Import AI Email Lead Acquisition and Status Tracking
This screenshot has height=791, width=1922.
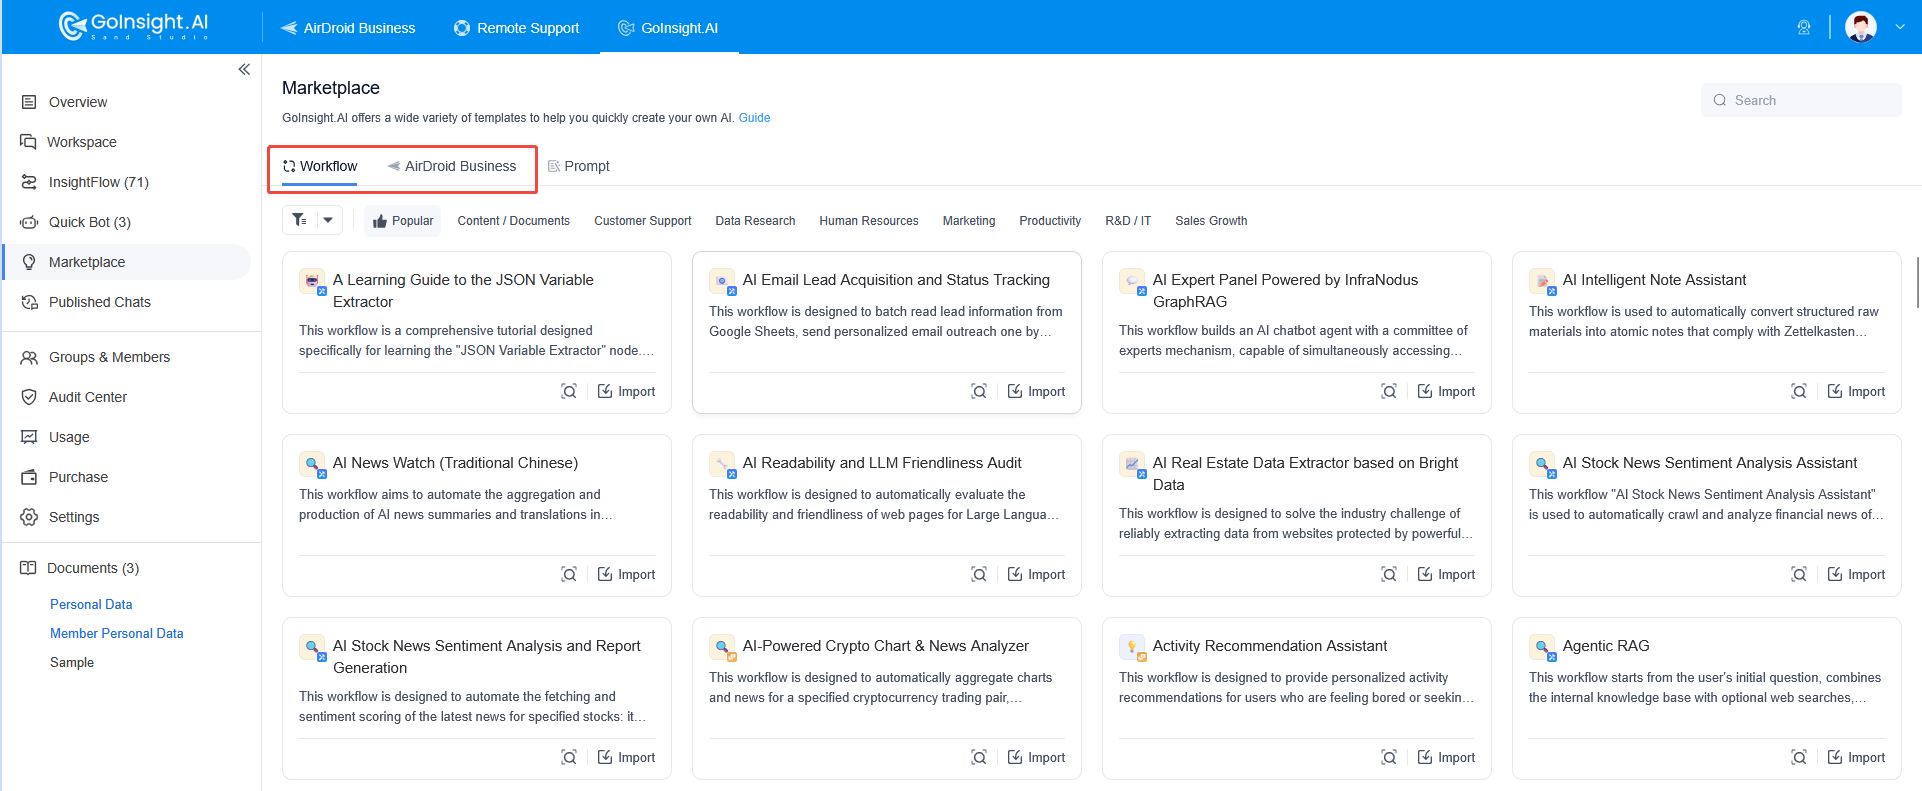[1036, 391]
